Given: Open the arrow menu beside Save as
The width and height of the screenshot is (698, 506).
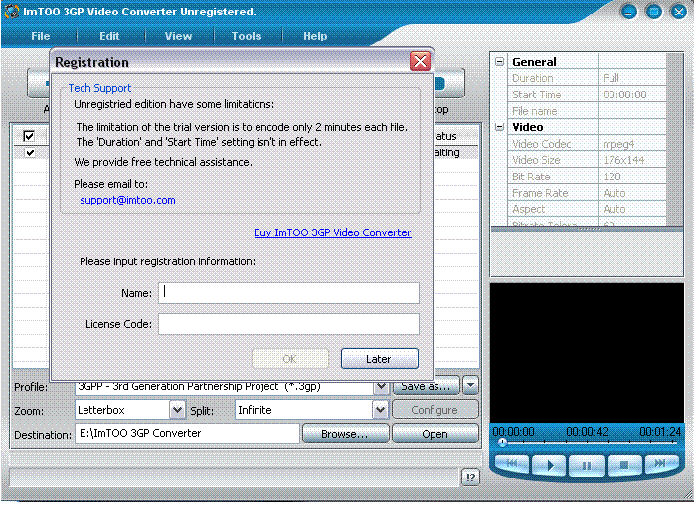Looking at the screenshot, I should (470, 386).
